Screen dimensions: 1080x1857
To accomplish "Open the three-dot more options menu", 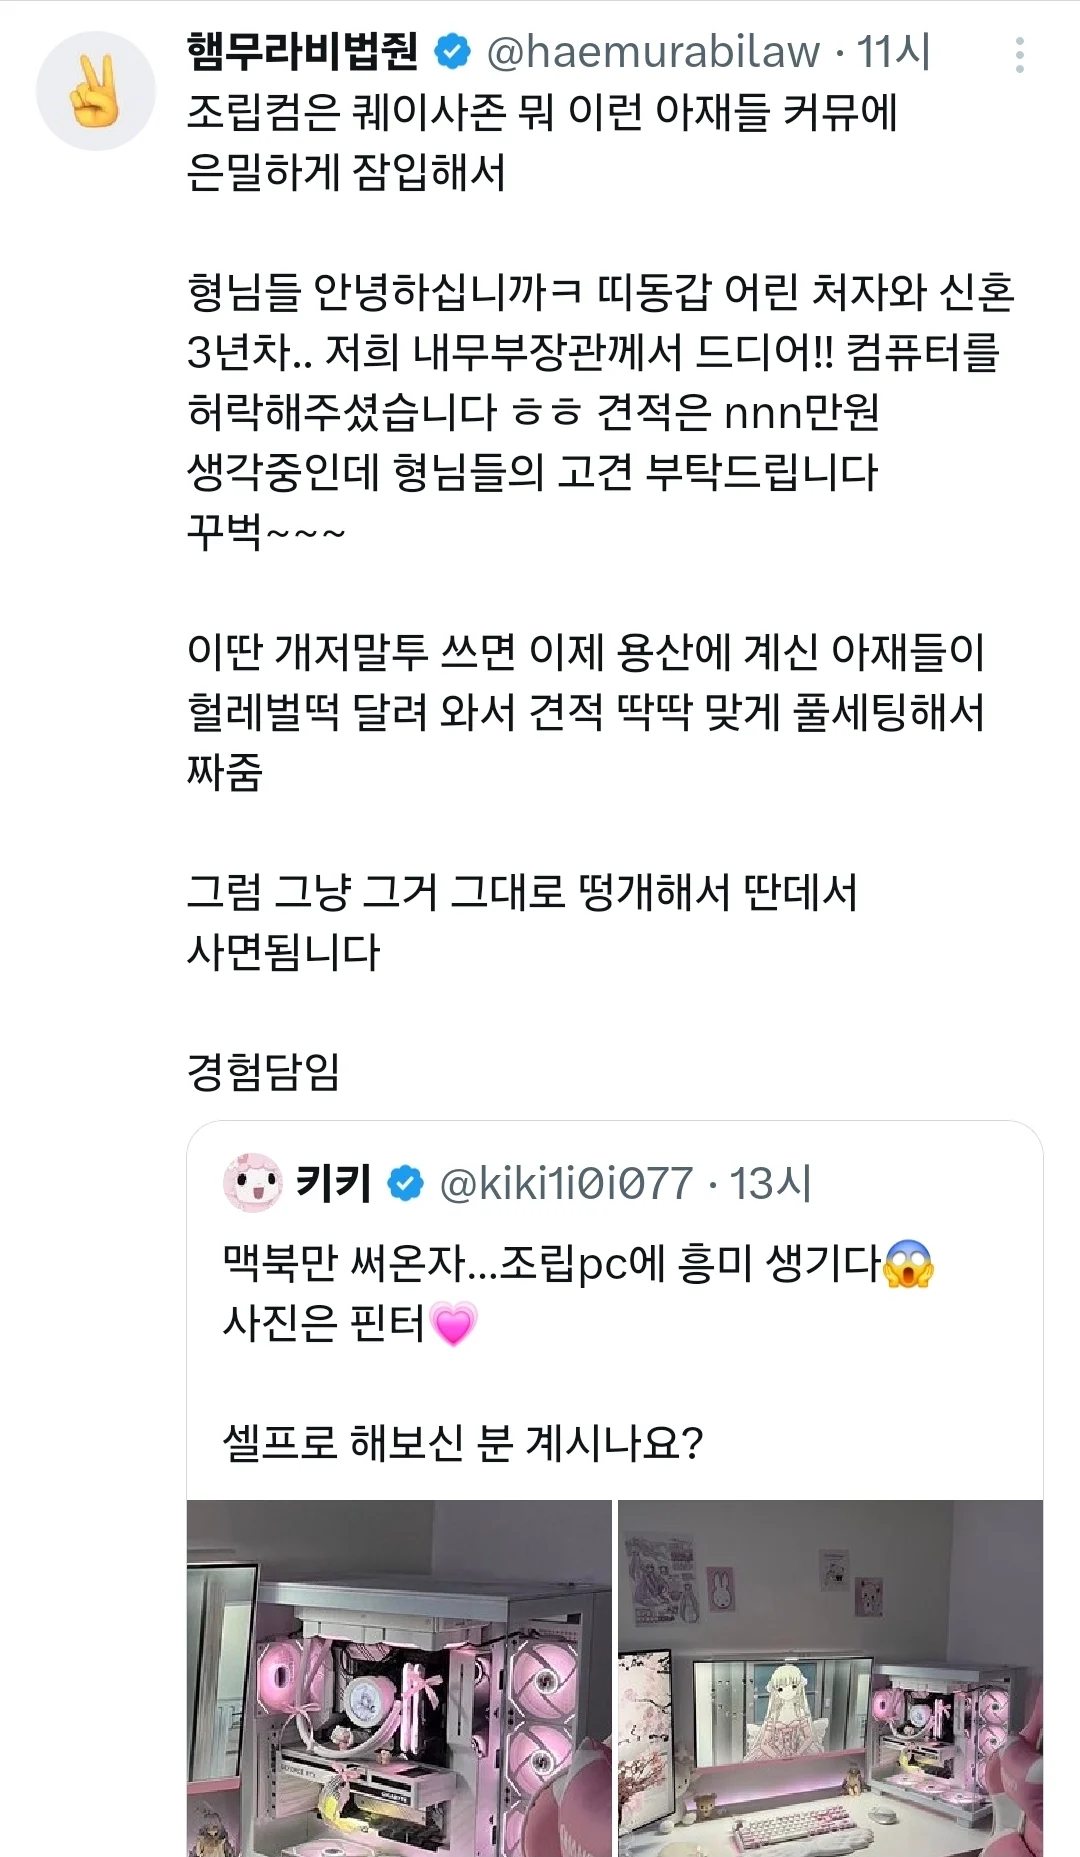I will click(x=1019, y=55).
